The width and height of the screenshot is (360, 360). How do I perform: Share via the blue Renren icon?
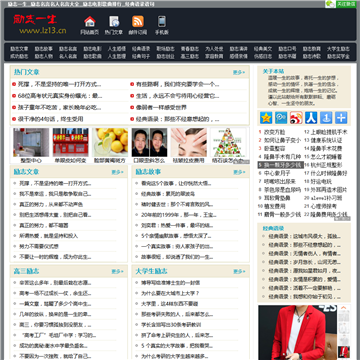pos(311,118)
